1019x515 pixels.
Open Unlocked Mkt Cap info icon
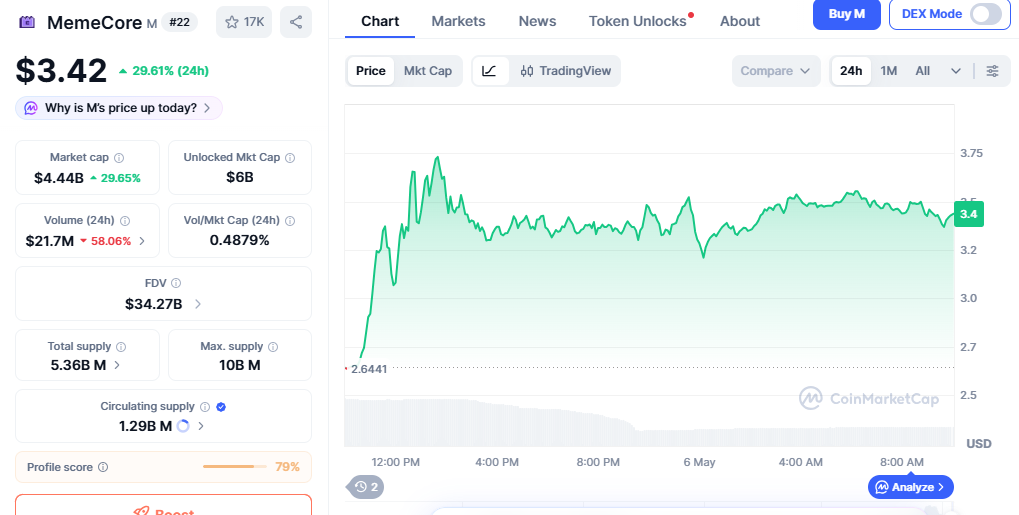tap(290, 157)
